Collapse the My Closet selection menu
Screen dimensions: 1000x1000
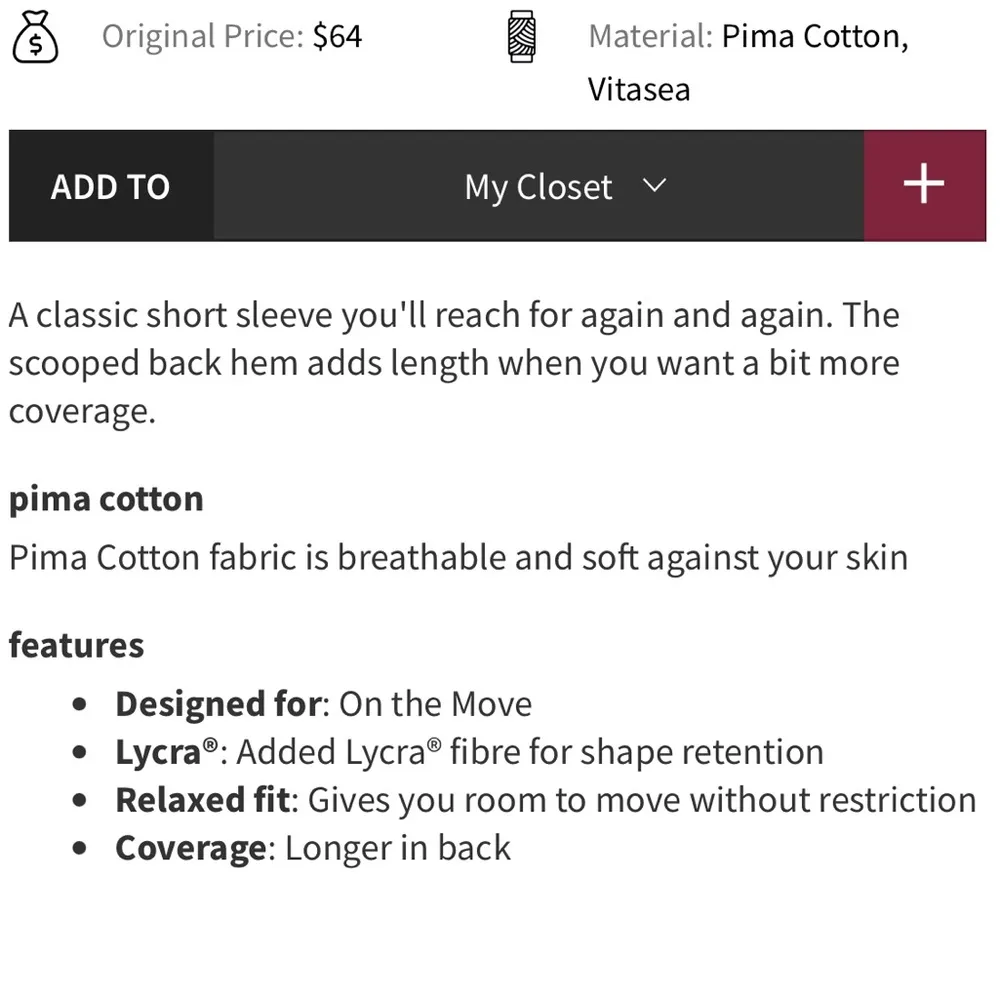(655, 186)
